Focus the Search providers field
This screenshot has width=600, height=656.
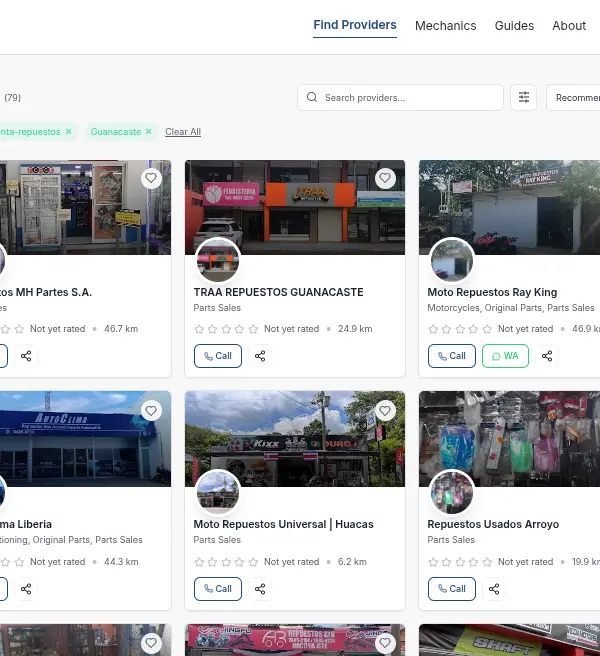point(400,97)
